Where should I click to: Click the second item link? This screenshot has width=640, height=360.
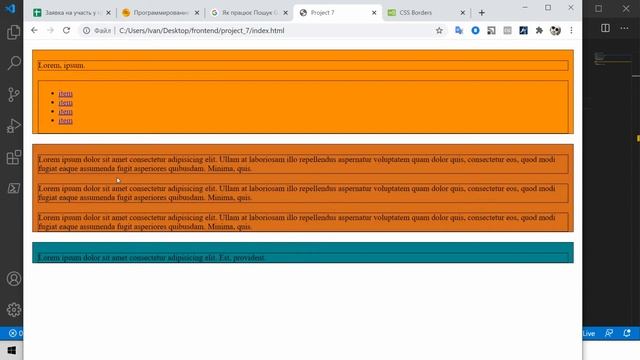(65, 103)
